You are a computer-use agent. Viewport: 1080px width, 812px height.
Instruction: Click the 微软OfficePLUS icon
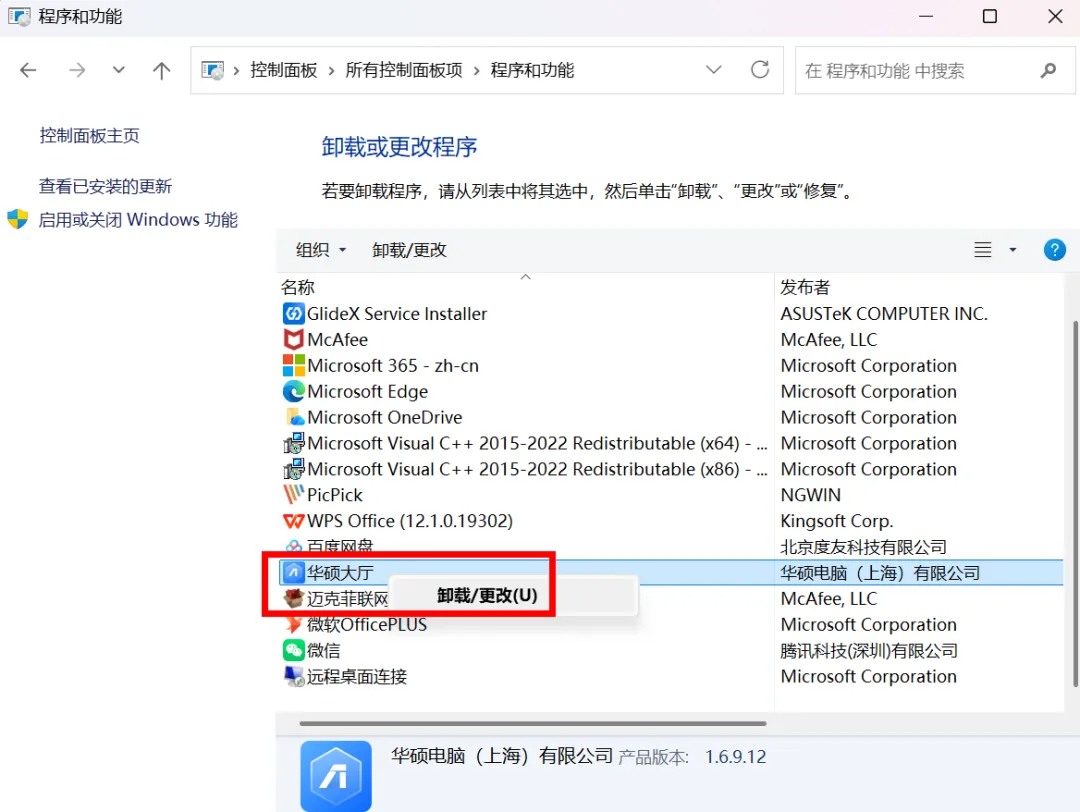point(294,625)
